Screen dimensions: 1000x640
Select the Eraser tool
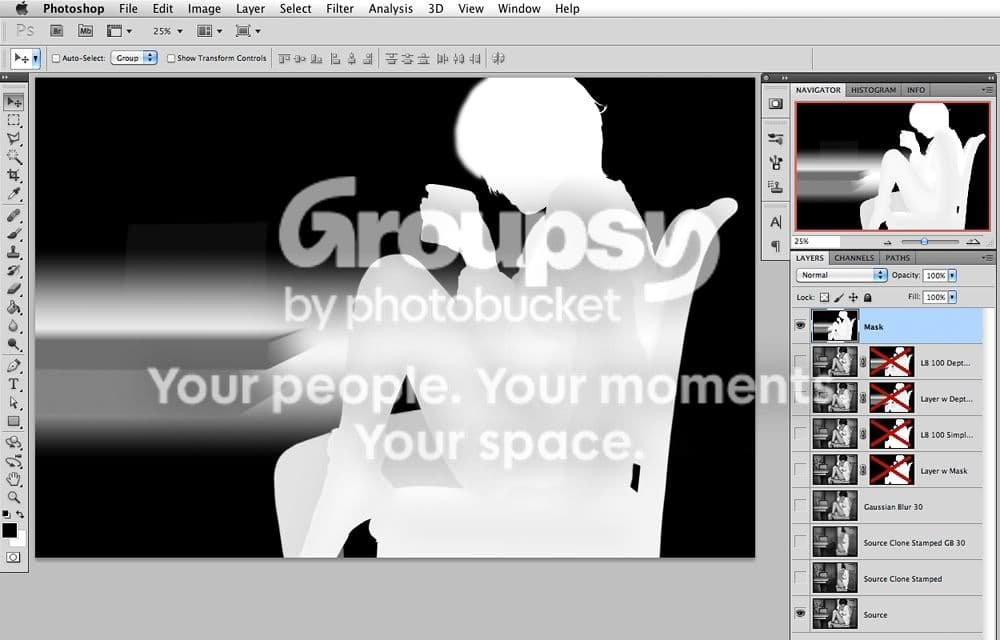pyautogui.click(x=13, y=288)
